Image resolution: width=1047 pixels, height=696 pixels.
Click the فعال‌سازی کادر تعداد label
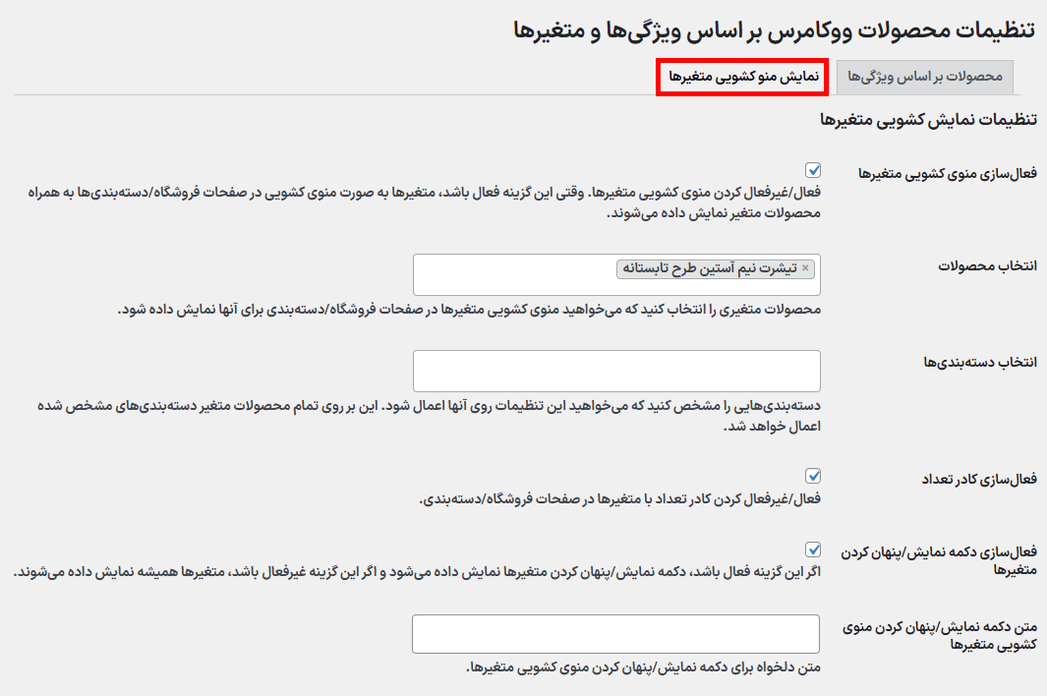click(977, 480)
